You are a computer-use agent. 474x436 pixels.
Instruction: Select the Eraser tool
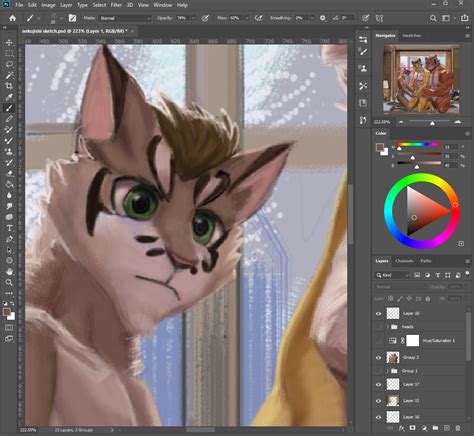click(9, 174)
